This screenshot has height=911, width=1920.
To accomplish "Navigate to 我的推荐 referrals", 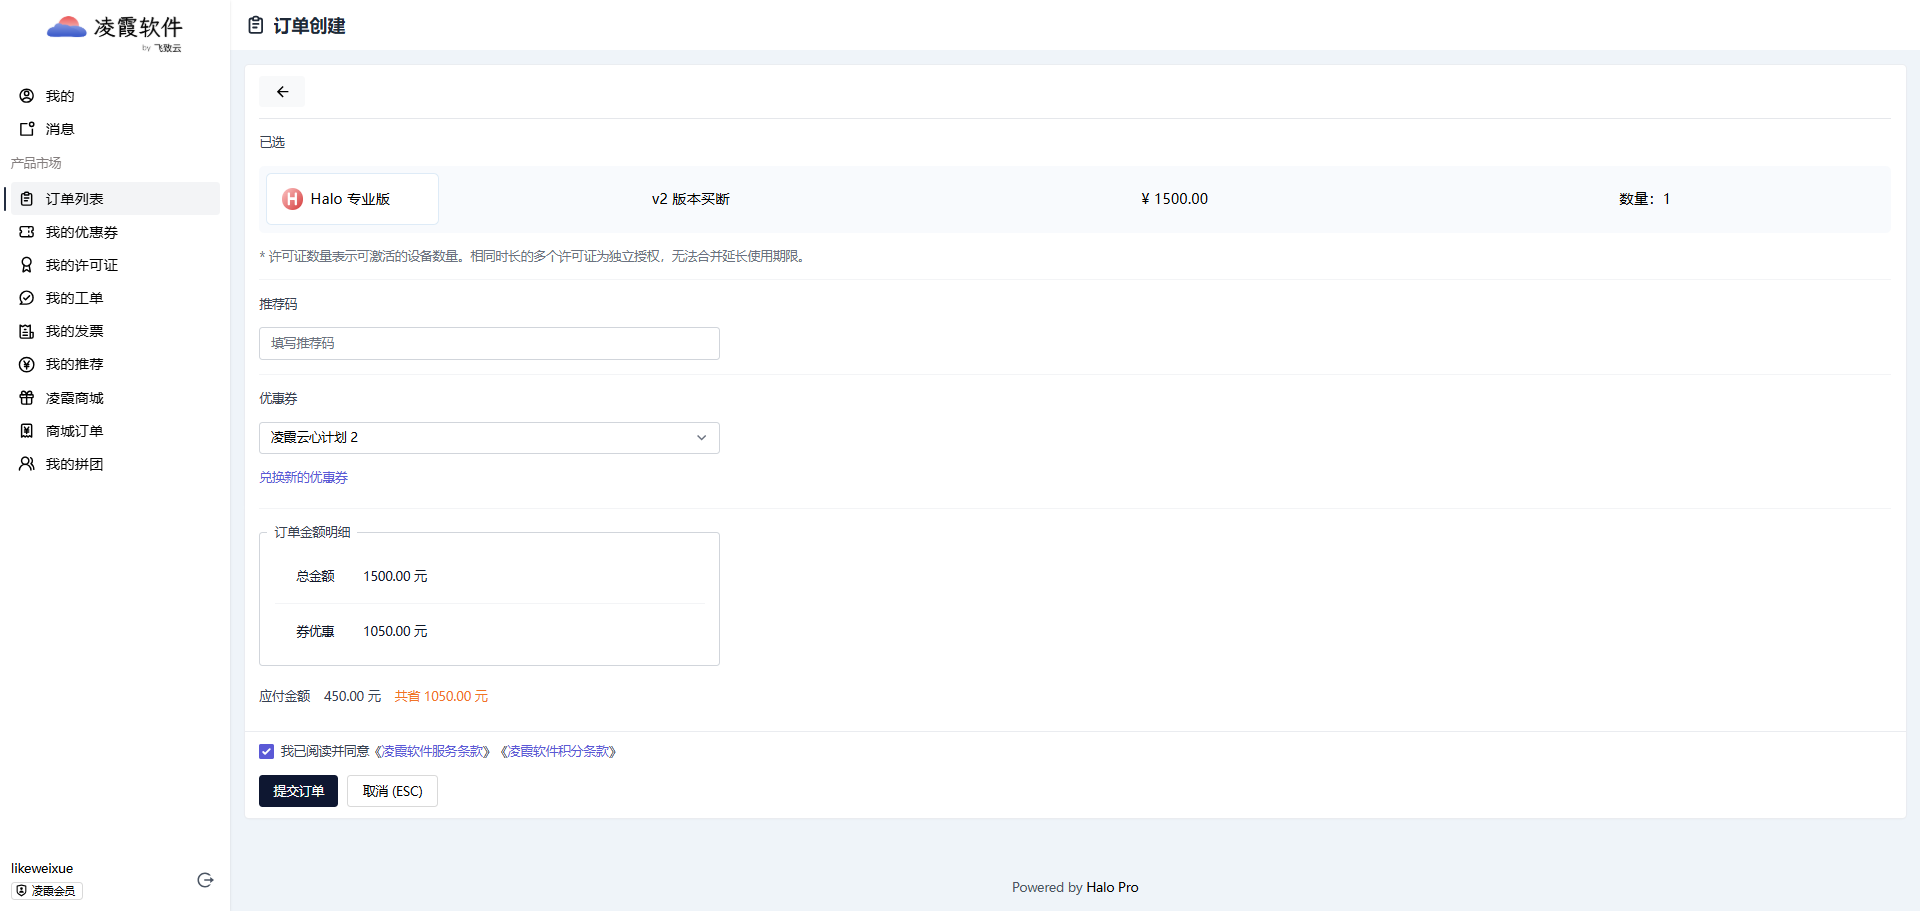I will (74, 364).
